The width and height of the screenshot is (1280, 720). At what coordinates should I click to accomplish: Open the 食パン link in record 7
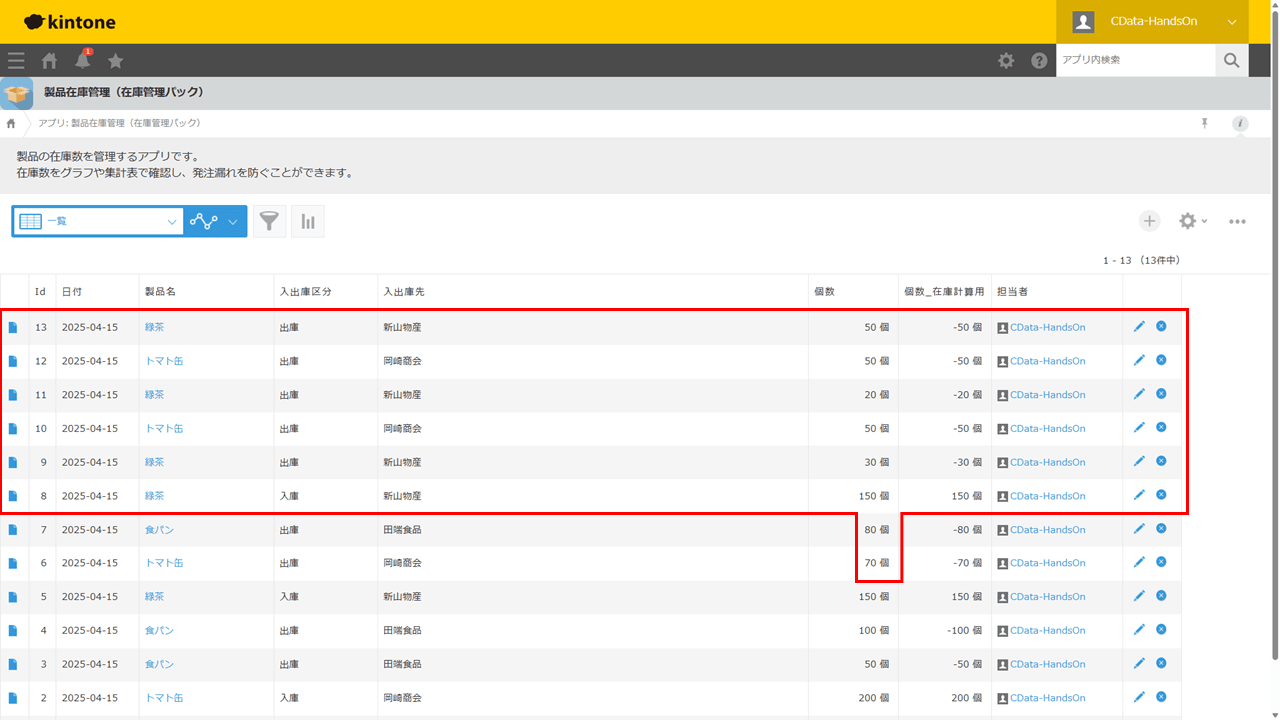[x=159, y=529]
